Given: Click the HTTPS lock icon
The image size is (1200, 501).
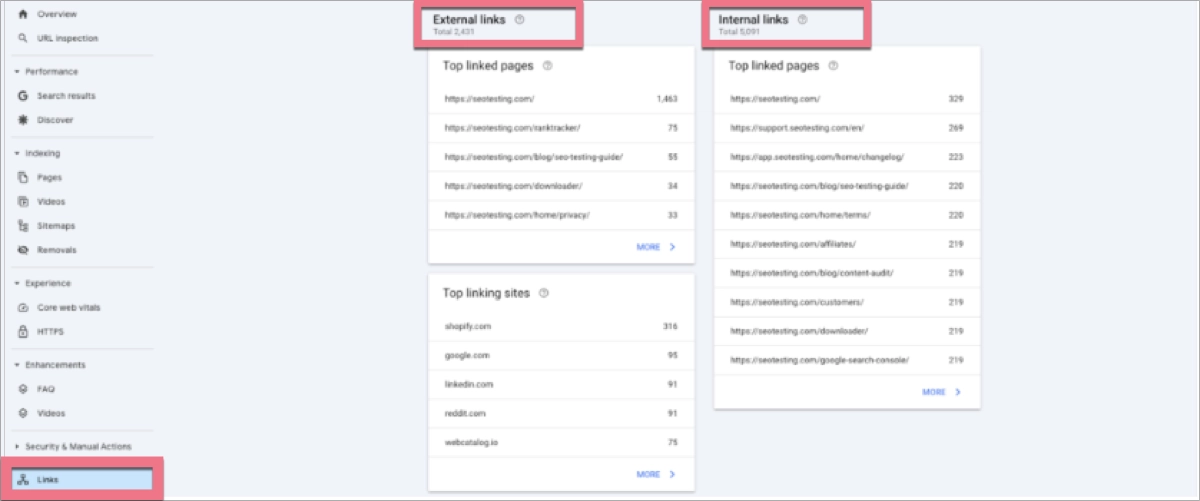Looking at the screenshot, I should [23, 331].
